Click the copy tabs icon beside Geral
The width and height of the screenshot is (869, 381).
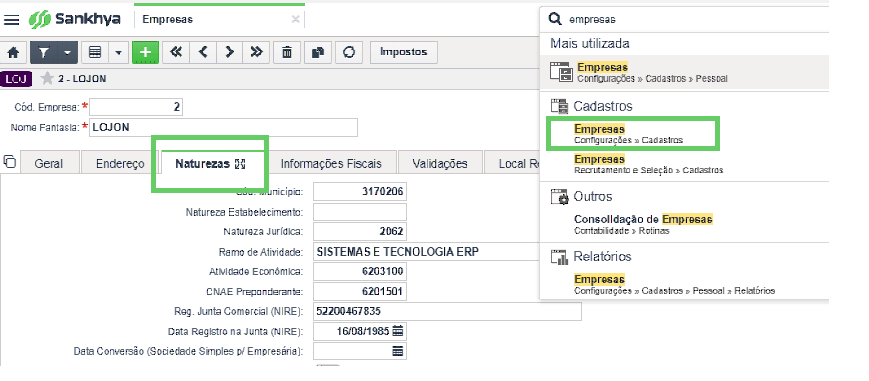tap(9, 161)
